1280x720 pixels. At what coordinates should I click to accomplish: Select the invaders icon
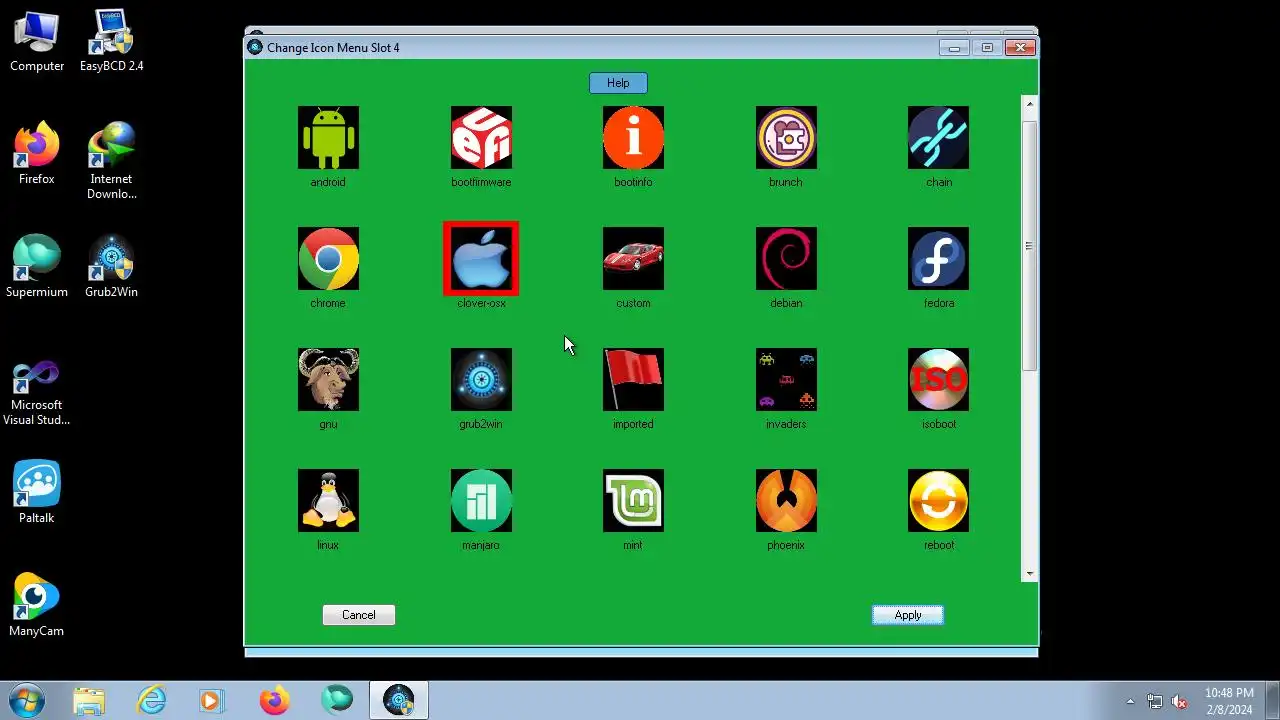[786, 380]
